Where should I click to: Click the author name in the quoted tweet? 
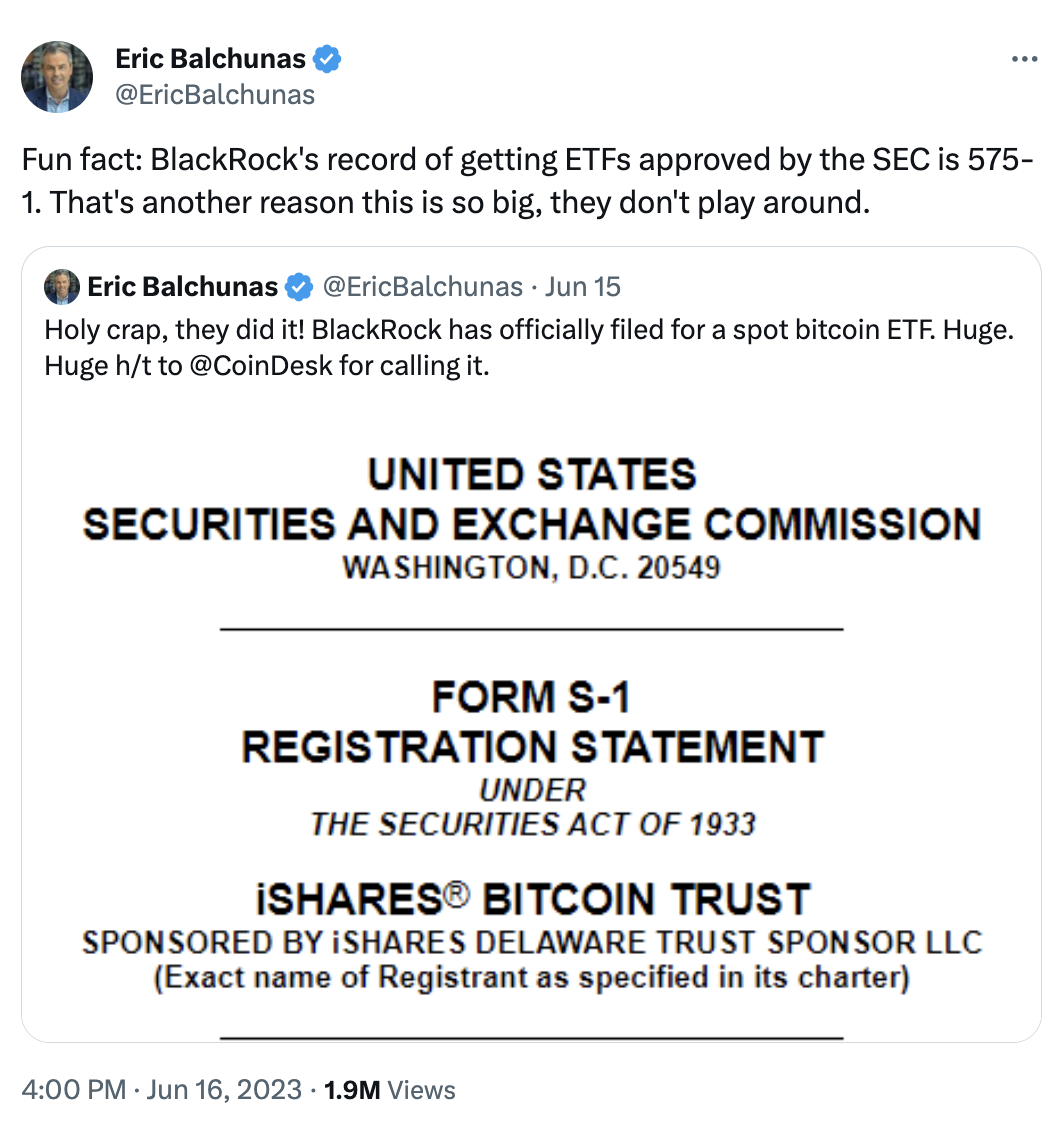click(x=182, y=288)
